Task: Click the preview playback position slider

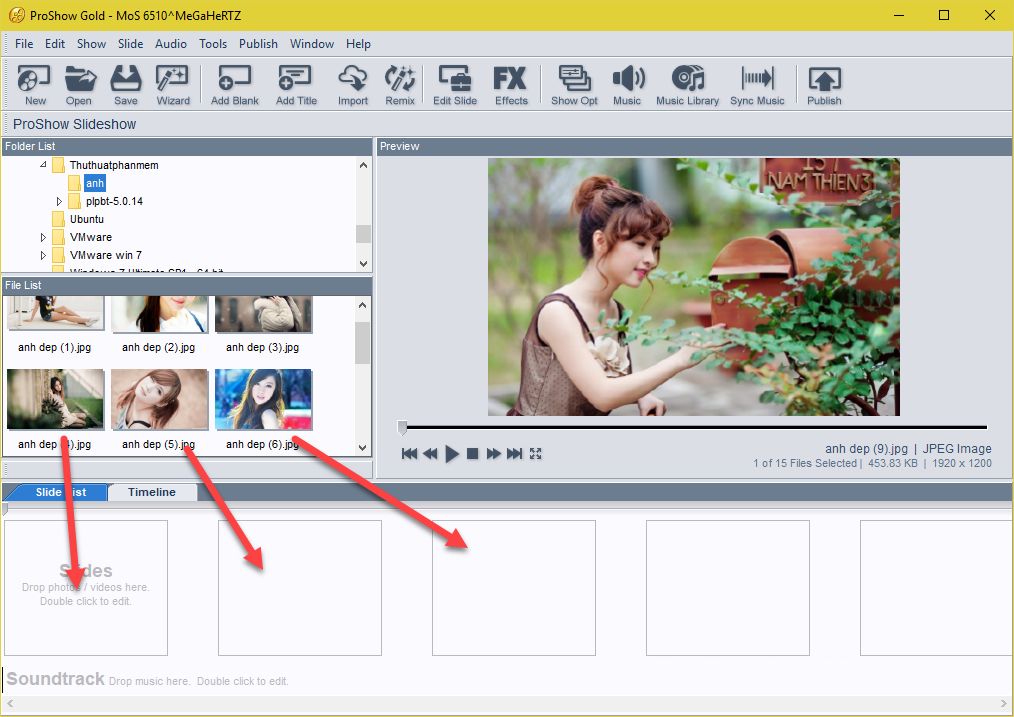Action: pos(403,428)
